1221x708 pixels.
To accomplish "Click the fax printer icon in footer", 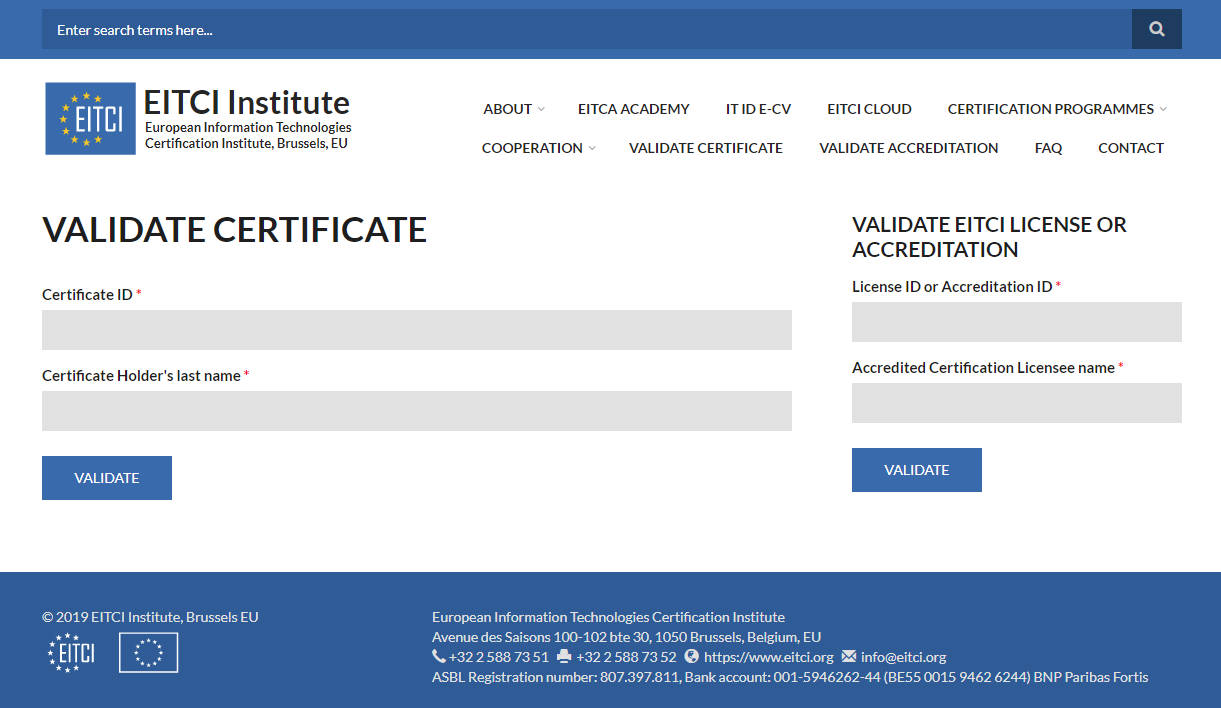I will (564, 657).
